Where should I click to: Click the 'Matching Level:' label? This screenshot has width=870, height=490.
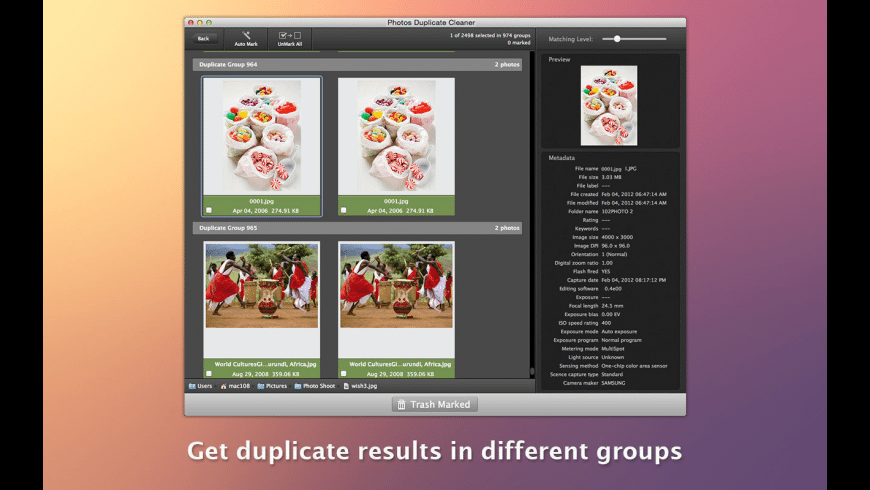[570, 39]
